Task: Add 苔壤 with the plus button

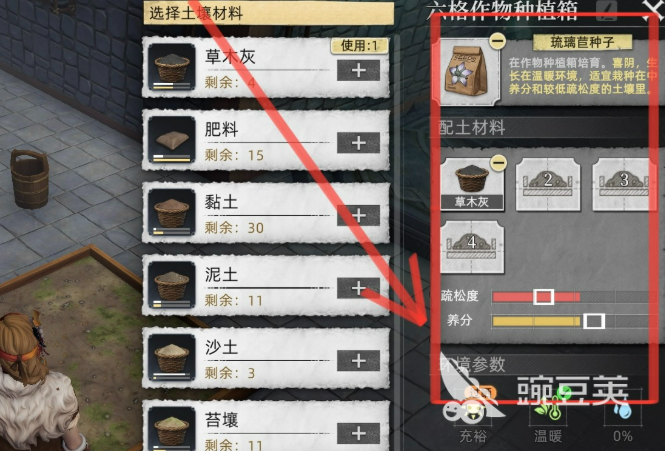Action: coord(358,433)
